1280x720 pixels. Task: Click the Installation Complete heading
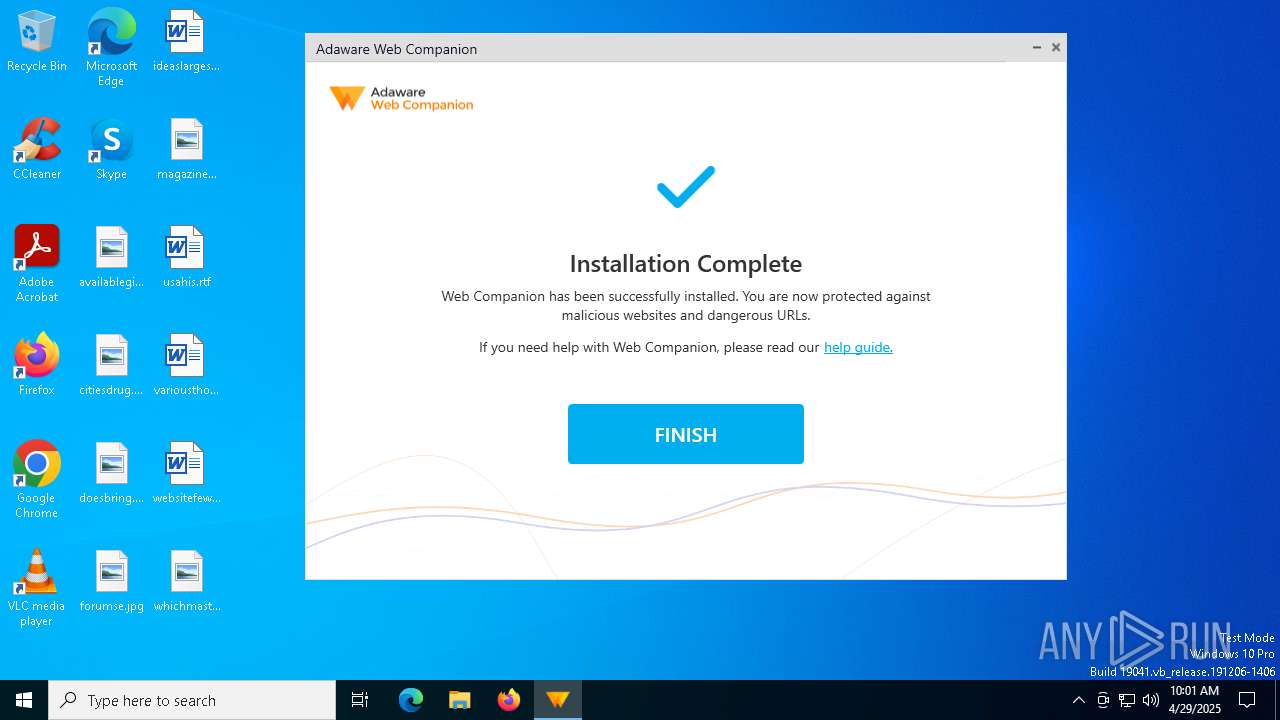(686, 263)
